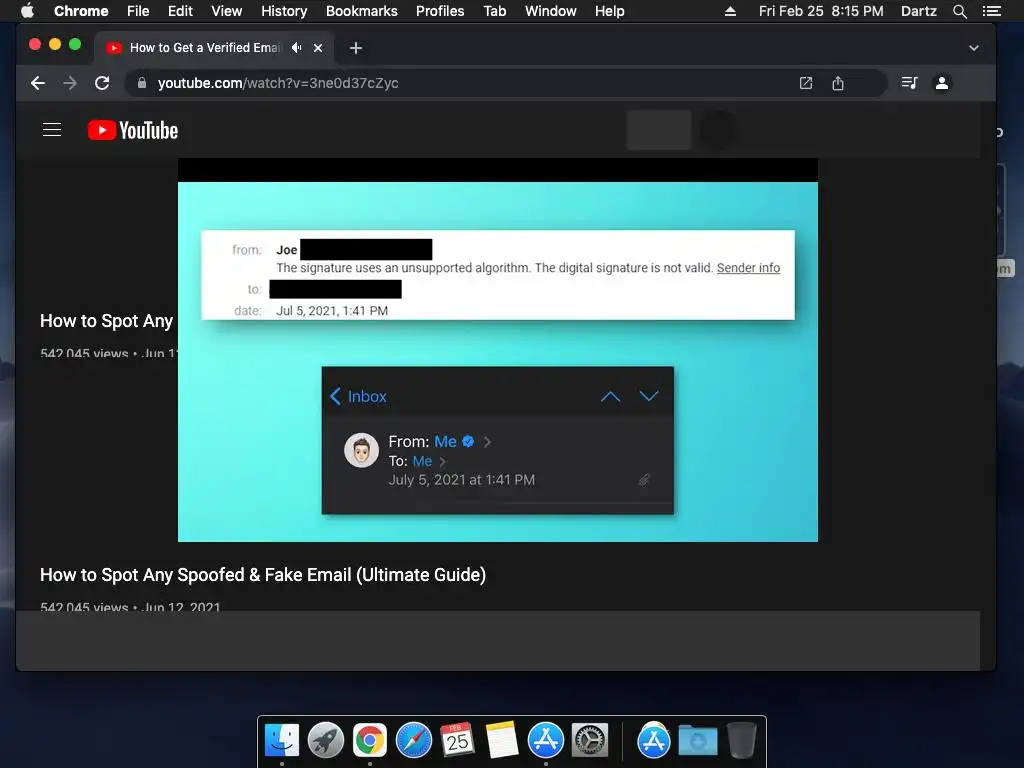
Task: Open System Preferences from the Dock
Action: coord(590,740)
